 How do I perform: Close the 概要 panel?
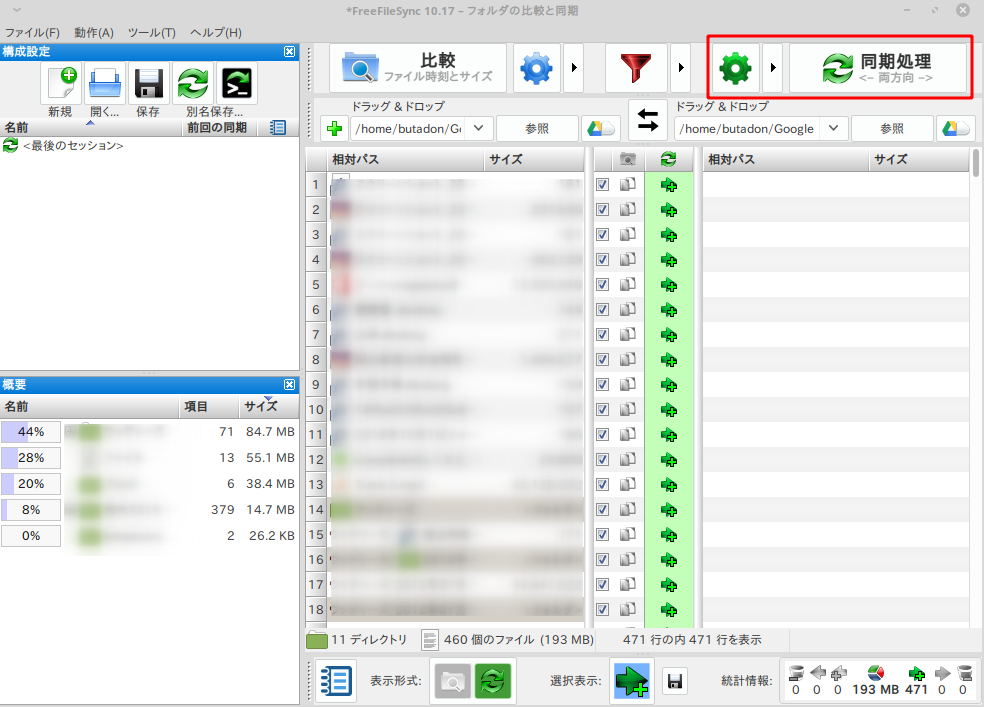[x=289, y=385]
